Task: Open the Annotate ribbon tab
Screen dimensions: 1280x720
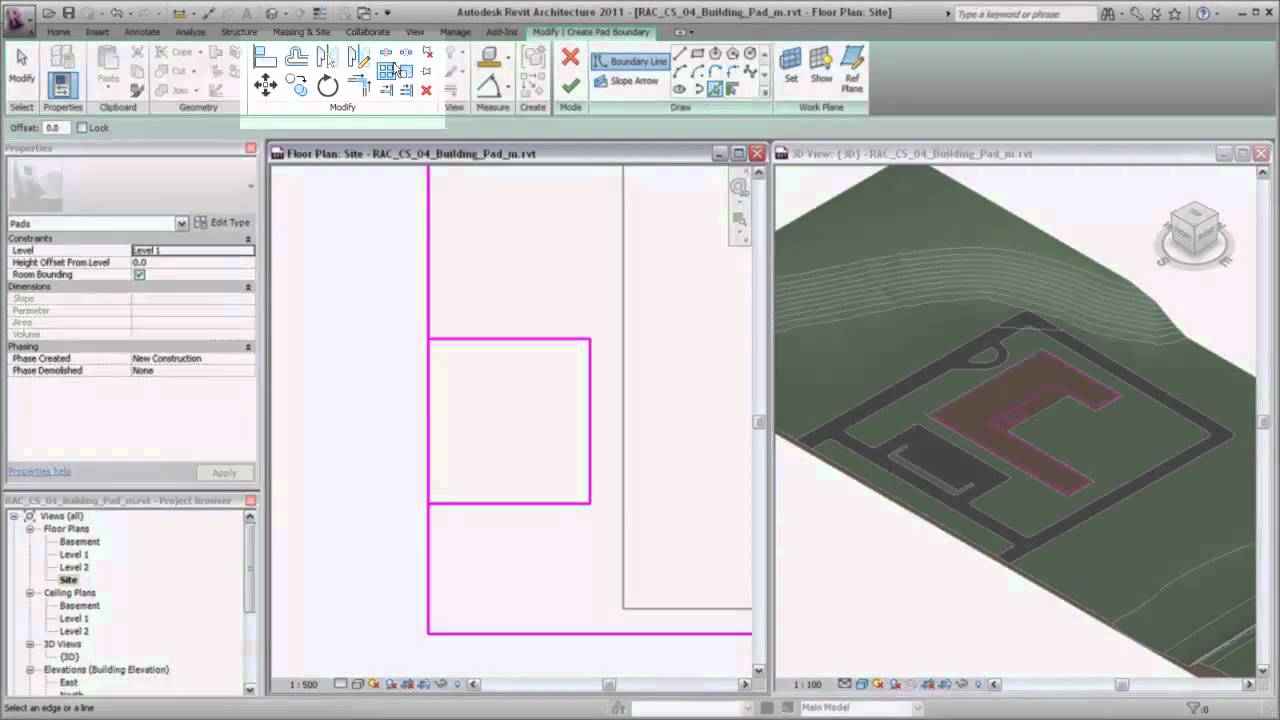Action: [142, 32]
